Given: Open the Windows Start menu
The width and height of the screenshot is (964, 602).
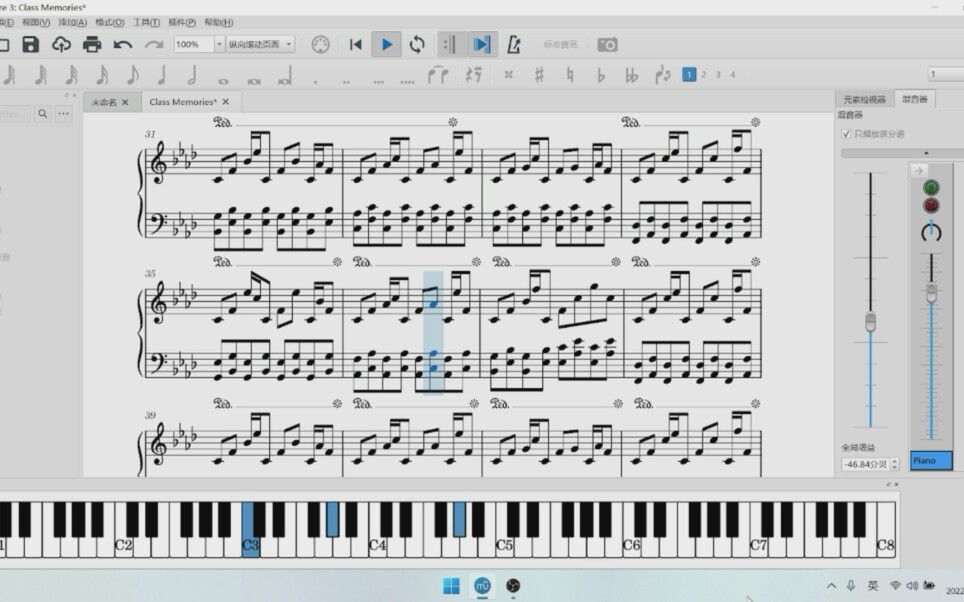Looking at the screenshot, I should point(451,585).
